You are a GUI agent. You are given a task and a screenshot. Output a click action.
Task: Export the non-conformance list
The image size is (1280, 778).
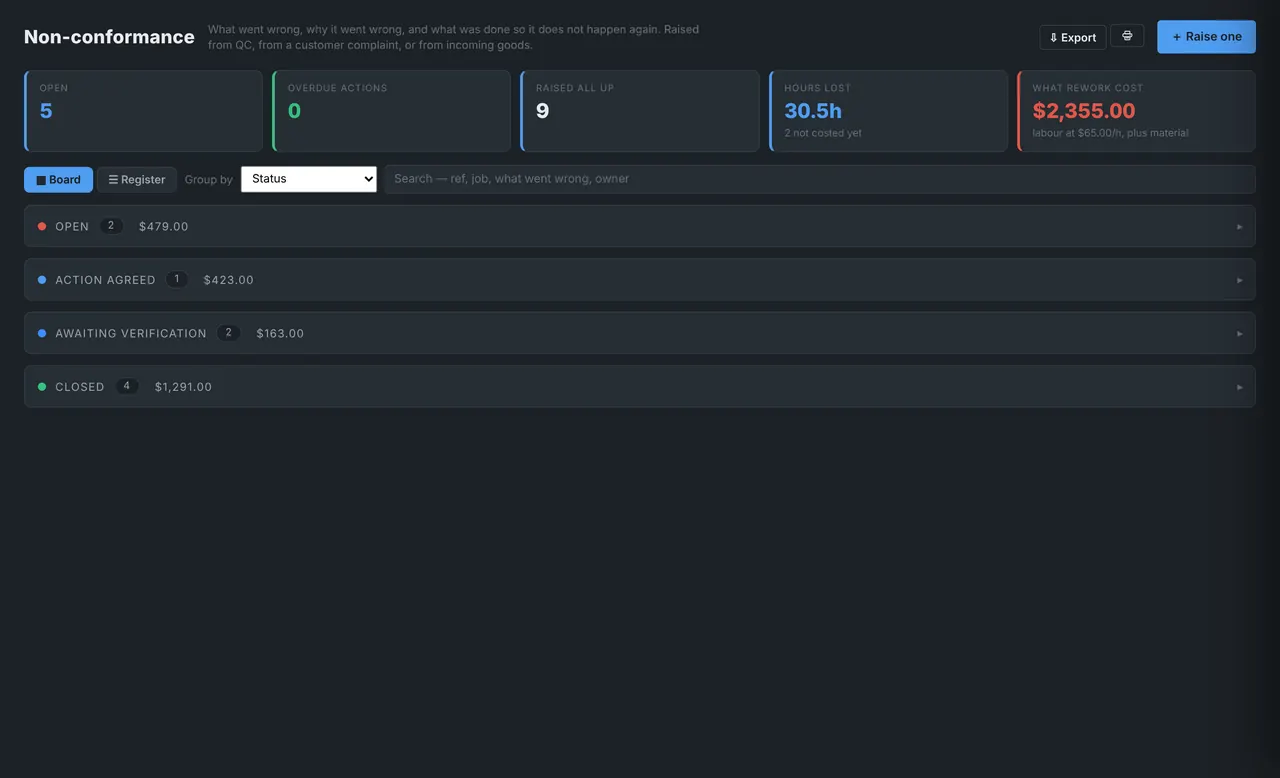pyautogui.click(x=1073, y=37)
